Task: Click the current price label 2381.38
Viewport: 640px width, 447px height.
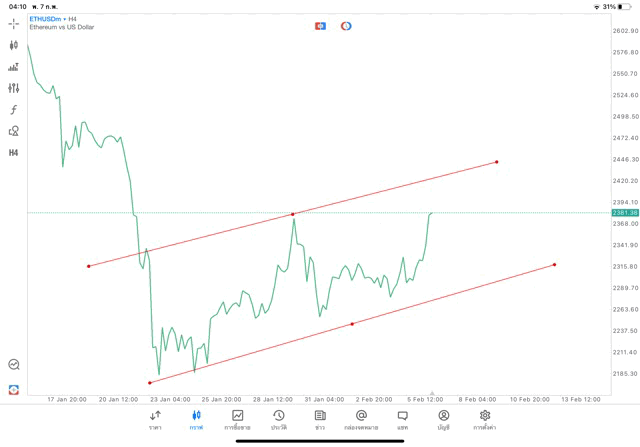Action: click(x=625, y=213)
